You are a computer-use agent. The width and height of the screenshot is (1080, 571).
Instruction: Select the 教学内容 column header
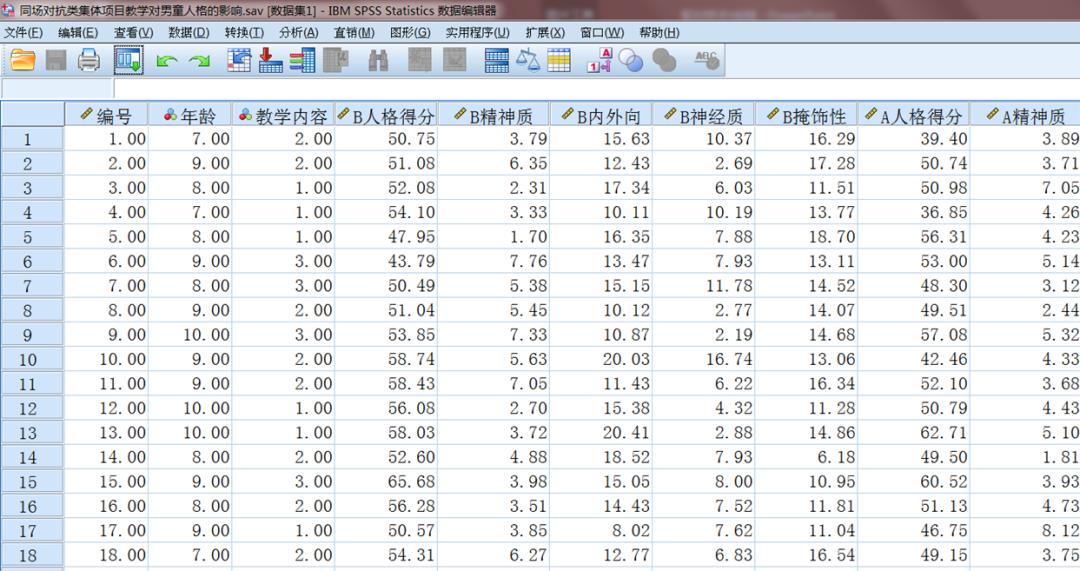pyautogui.click(x=282, y=115)
